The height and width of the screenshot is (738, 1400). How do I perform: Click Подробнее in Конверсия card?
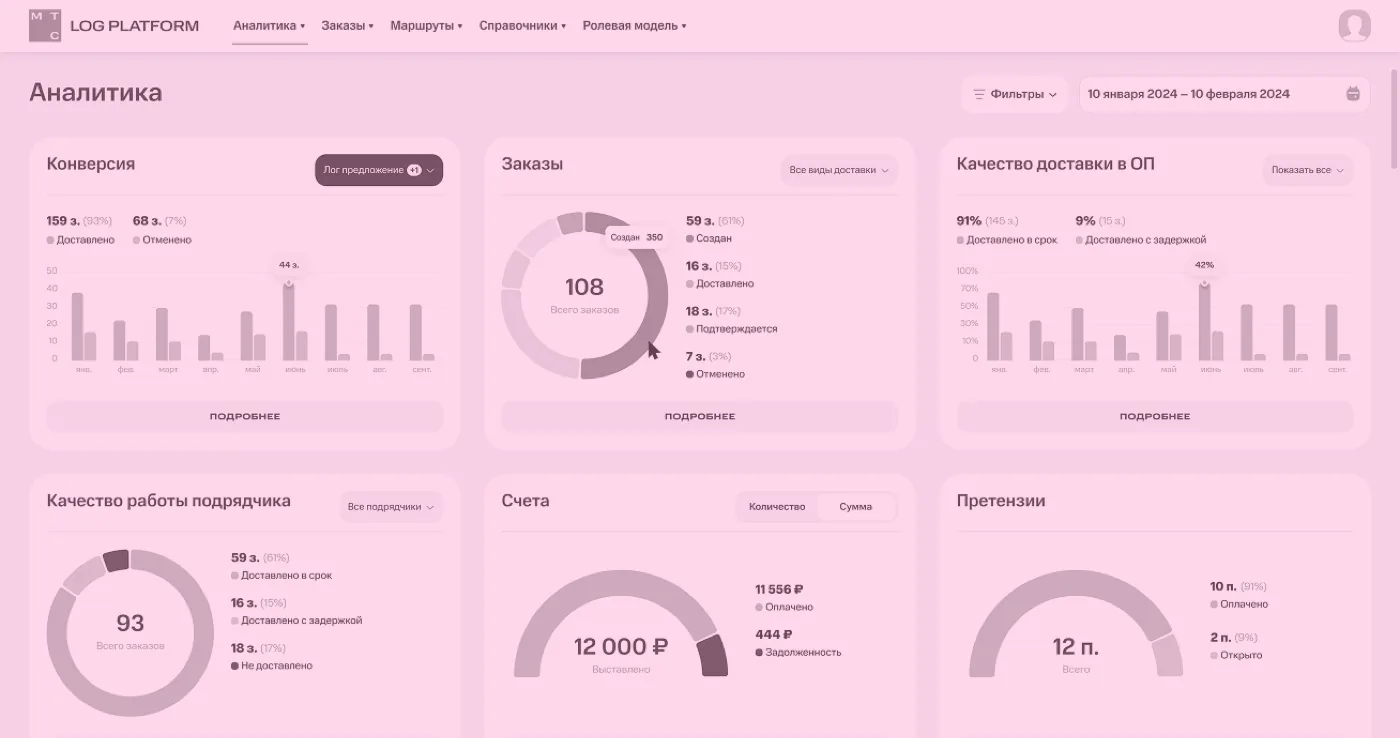245,416
